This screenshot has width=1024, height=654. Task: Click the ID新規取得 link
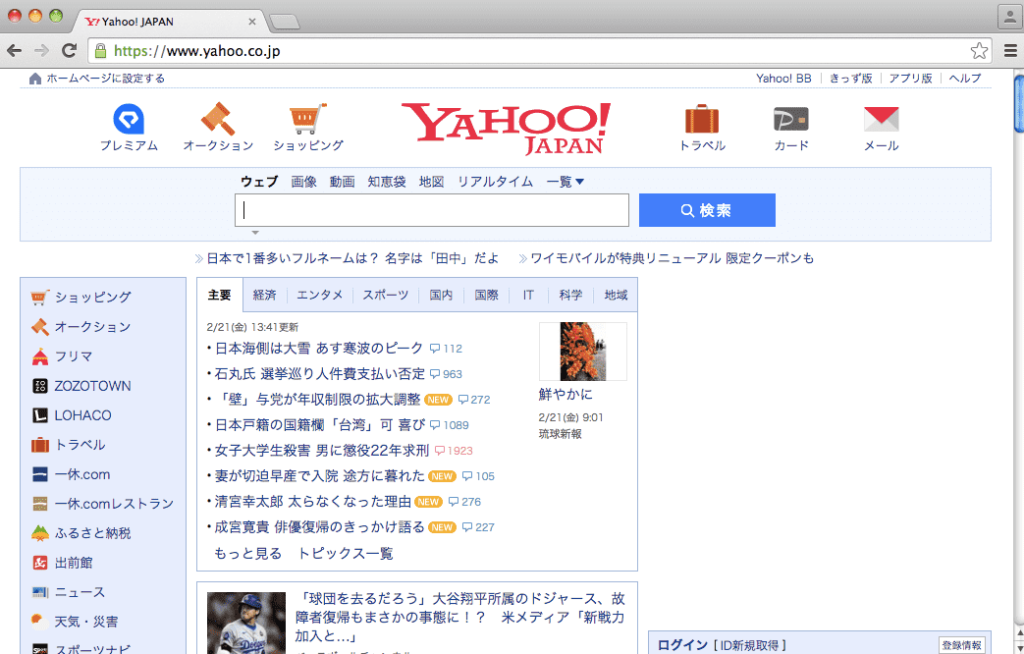pos(750,646)
